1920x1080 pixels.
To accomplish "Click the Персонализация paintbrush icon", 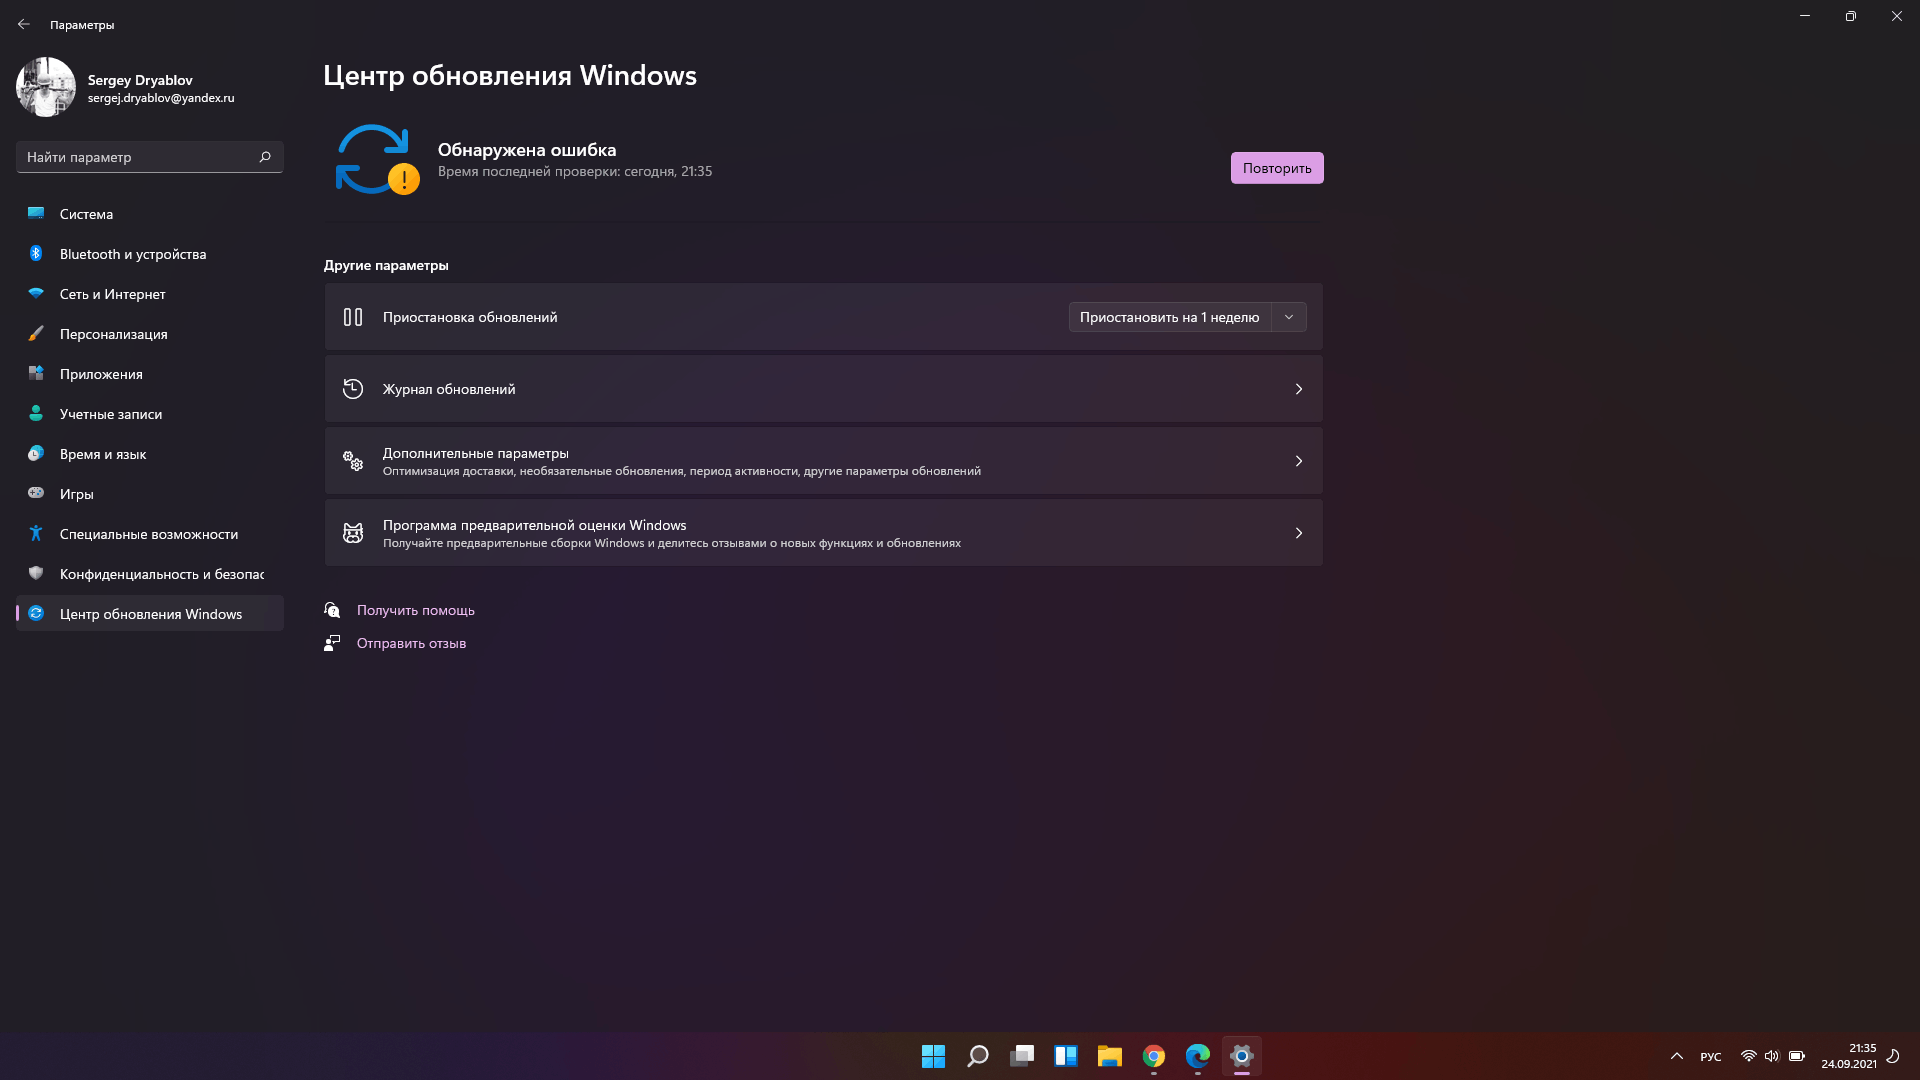I will [36, 333].
